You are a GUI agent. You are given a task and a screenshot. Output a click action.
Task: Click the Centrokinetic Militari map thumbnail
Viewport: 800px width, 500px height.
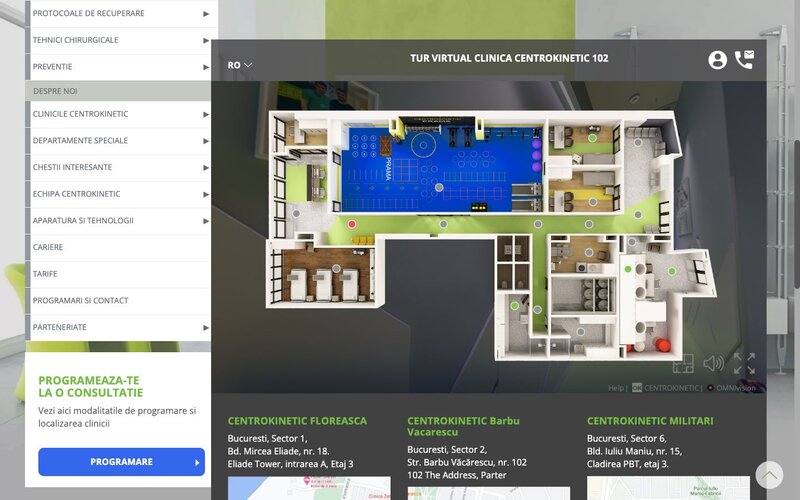668,488
